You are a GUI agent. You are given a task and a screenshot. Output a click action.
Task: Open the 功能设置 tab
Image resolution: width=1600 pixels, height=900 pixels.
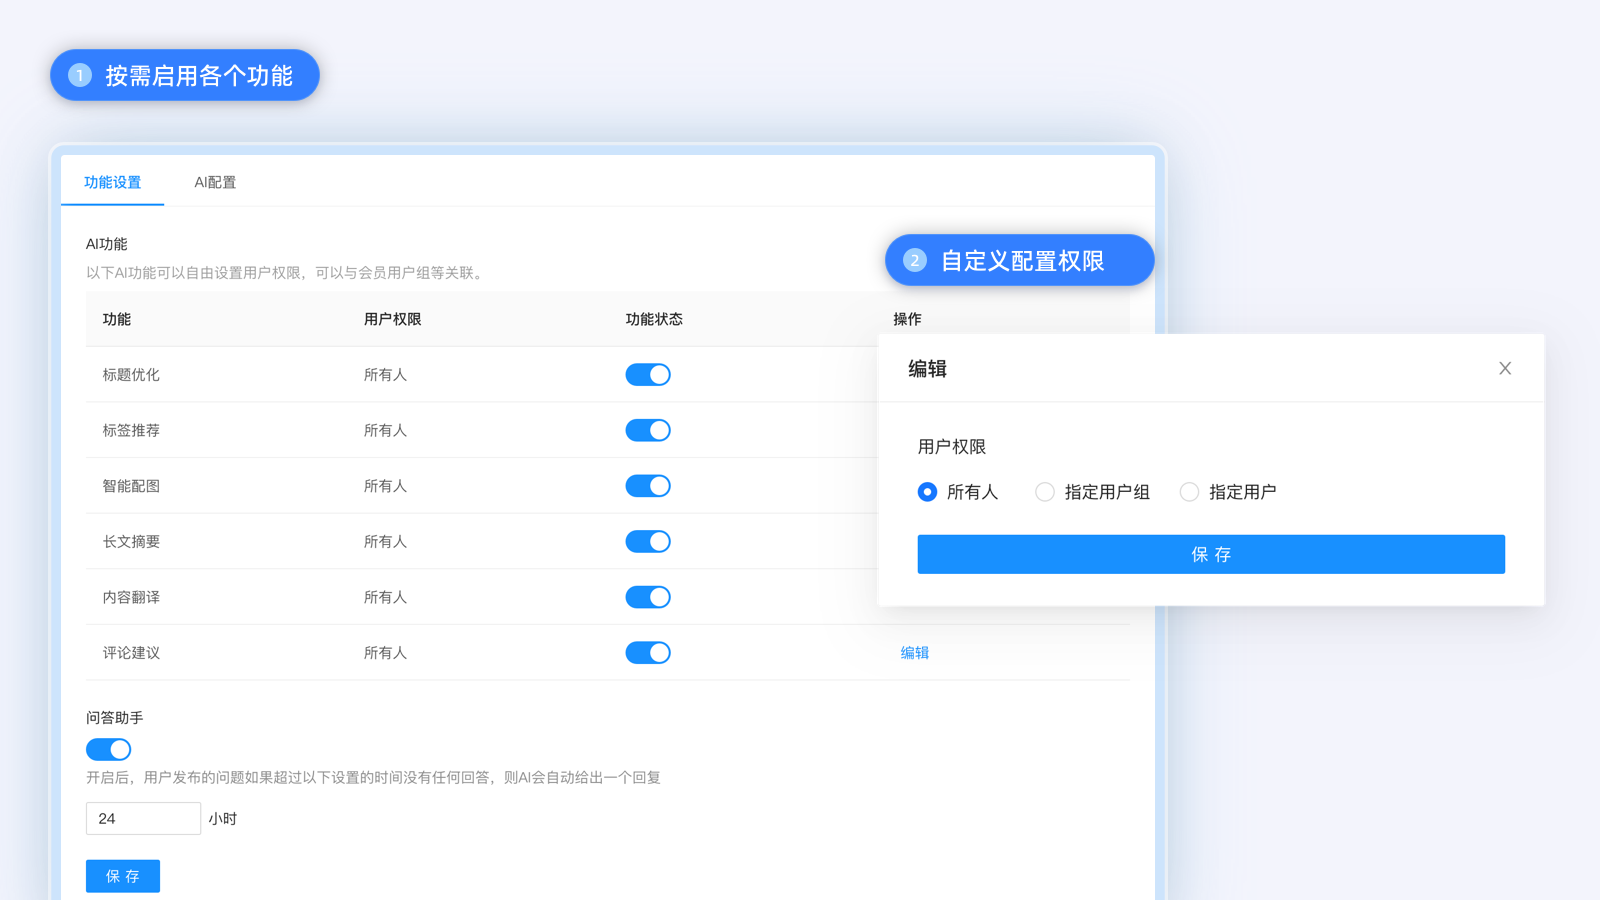112,182
